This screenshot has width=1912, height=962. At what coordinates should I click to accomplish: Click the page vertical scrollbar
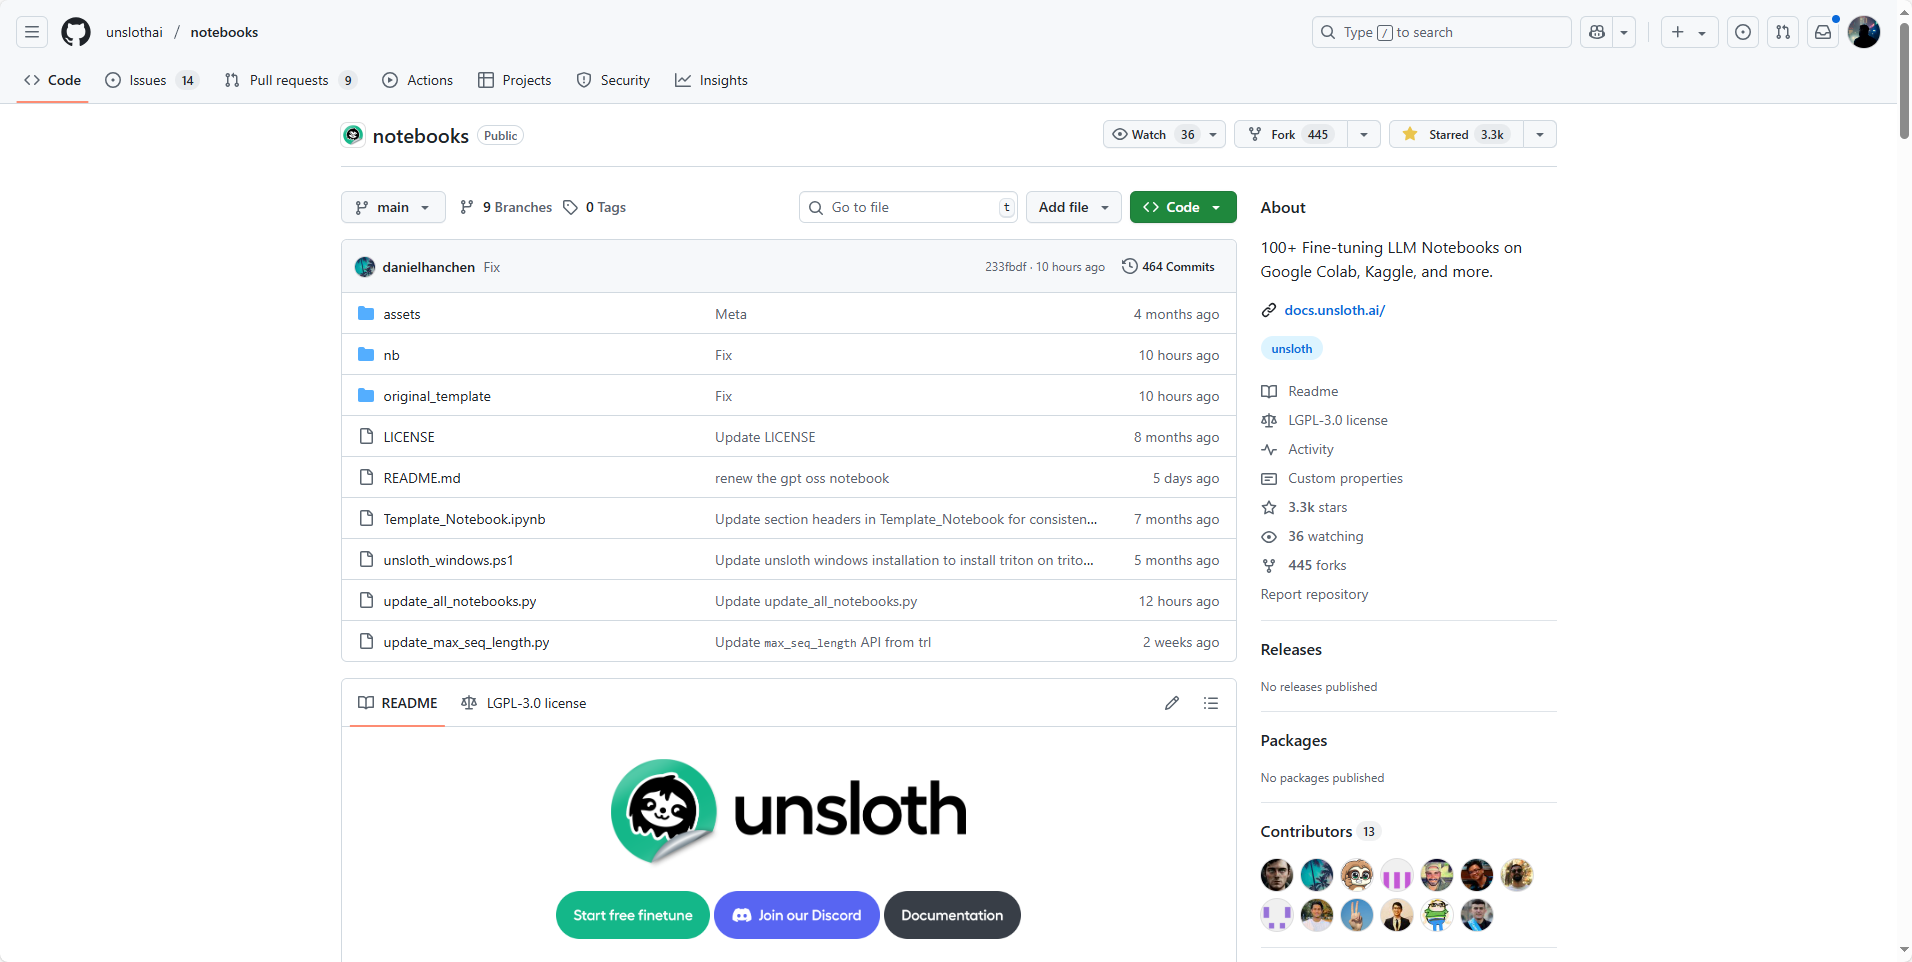pyautogui.click(x=1904, y=80)
